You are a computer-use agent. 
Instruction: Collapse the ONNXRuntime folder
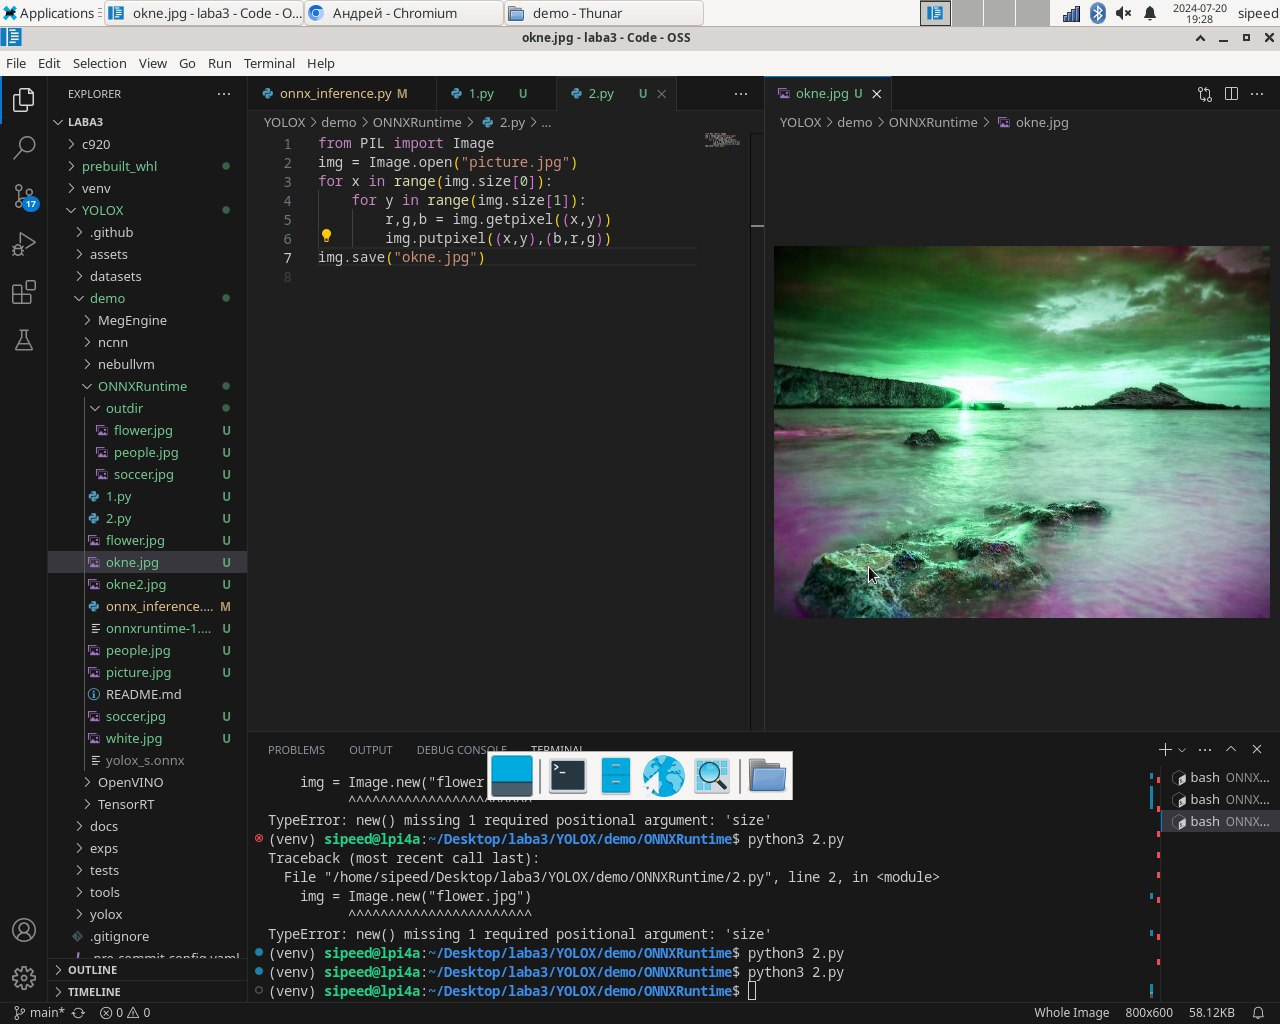[141, 386]
